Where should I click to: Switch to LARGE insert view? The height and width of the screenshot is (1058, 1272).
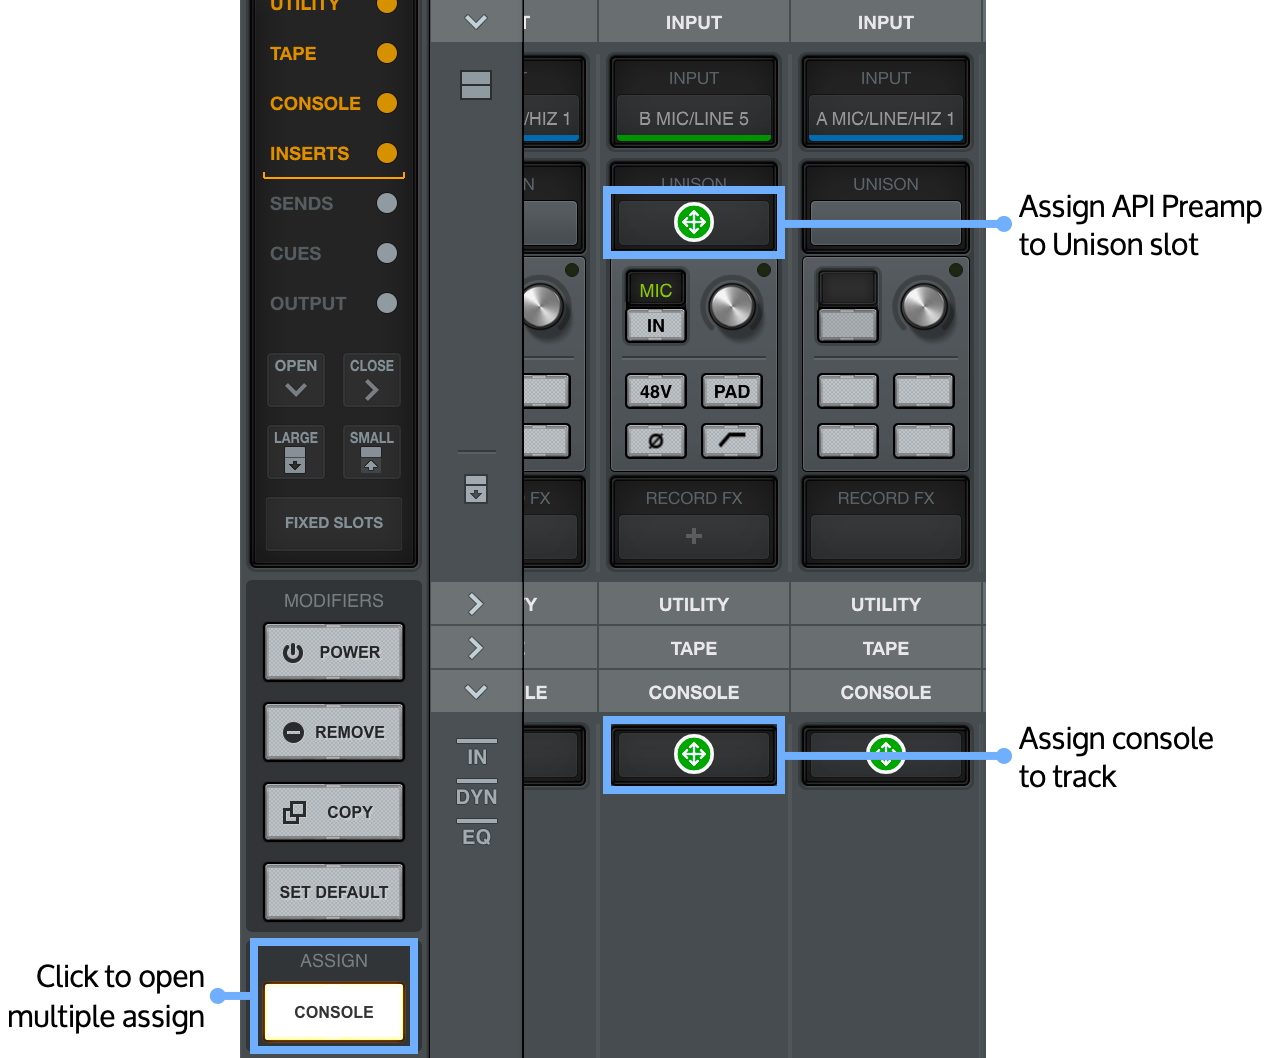pyautogui.click(x=296, y=452)
